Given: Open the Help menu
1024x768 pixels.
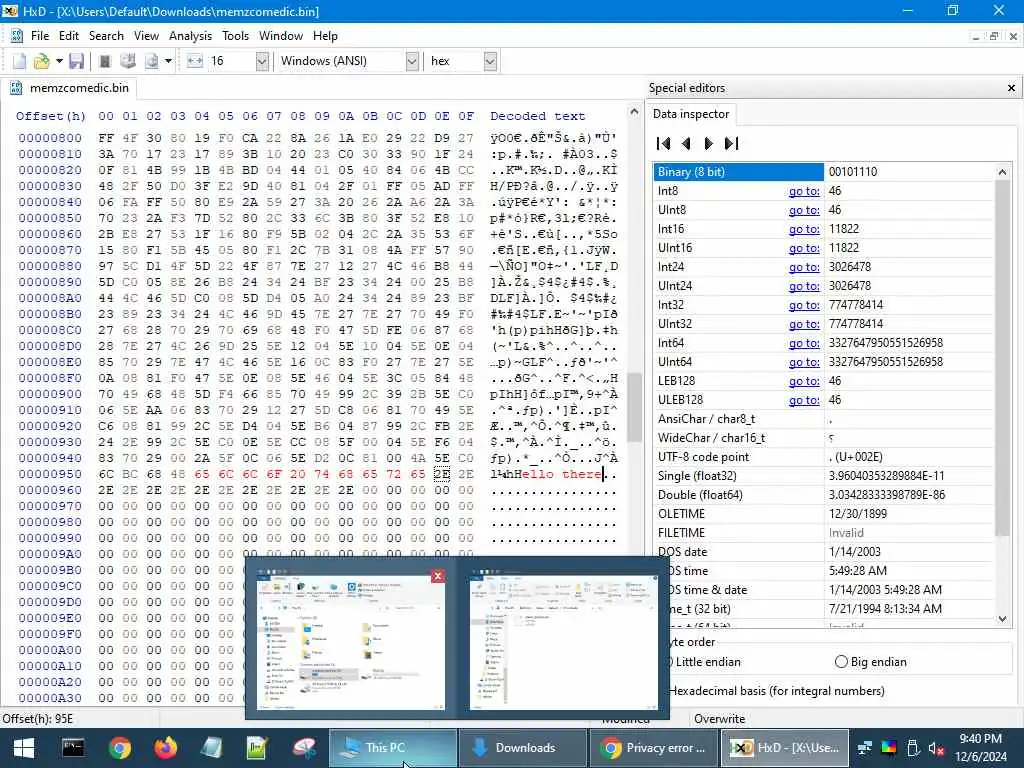Looking at the screenshot, I should pyautogui.click(x=325, y=36).
